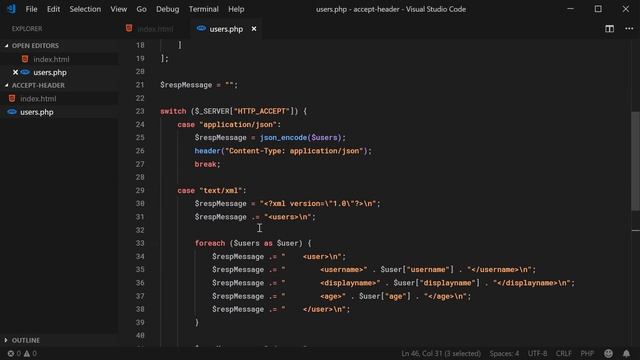Change the PHP language mode
Image resolution: width=640 pixels, height=360 pixels.
pyautogui.click(x=587, y=353)
